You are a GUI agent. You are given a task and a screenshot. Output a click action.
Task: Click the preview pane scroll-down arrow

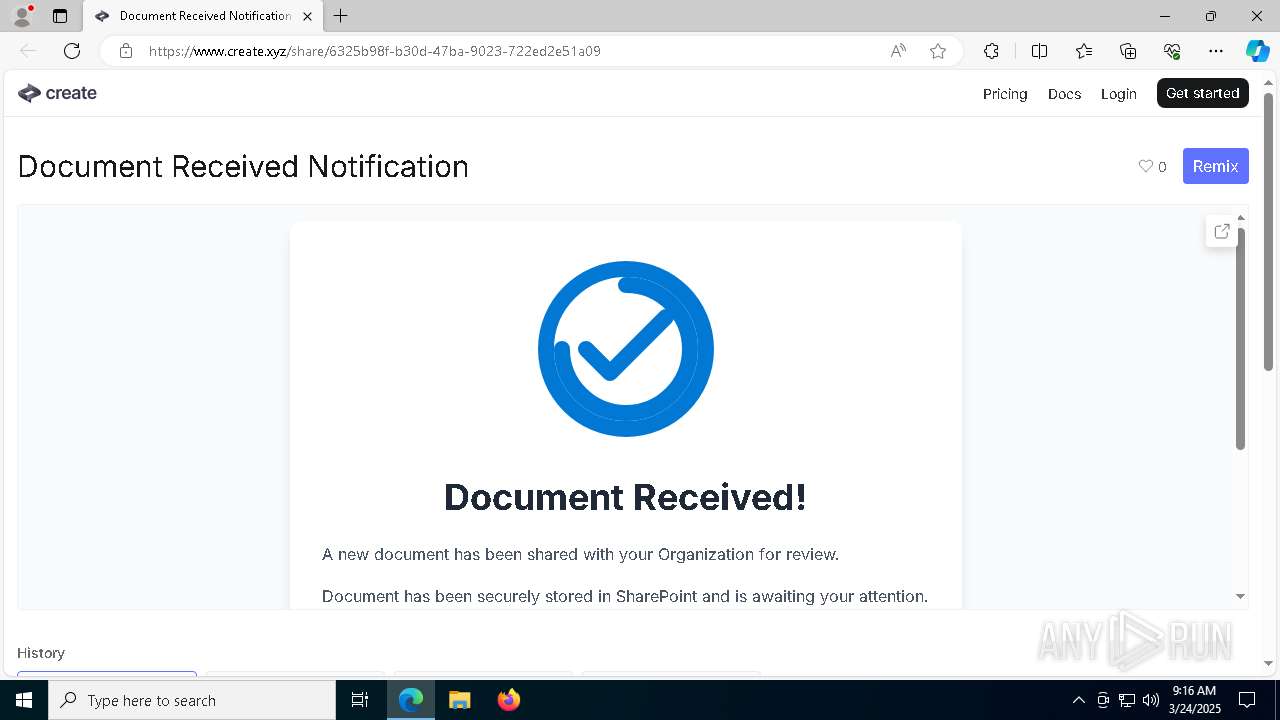tap(1240, 596)
